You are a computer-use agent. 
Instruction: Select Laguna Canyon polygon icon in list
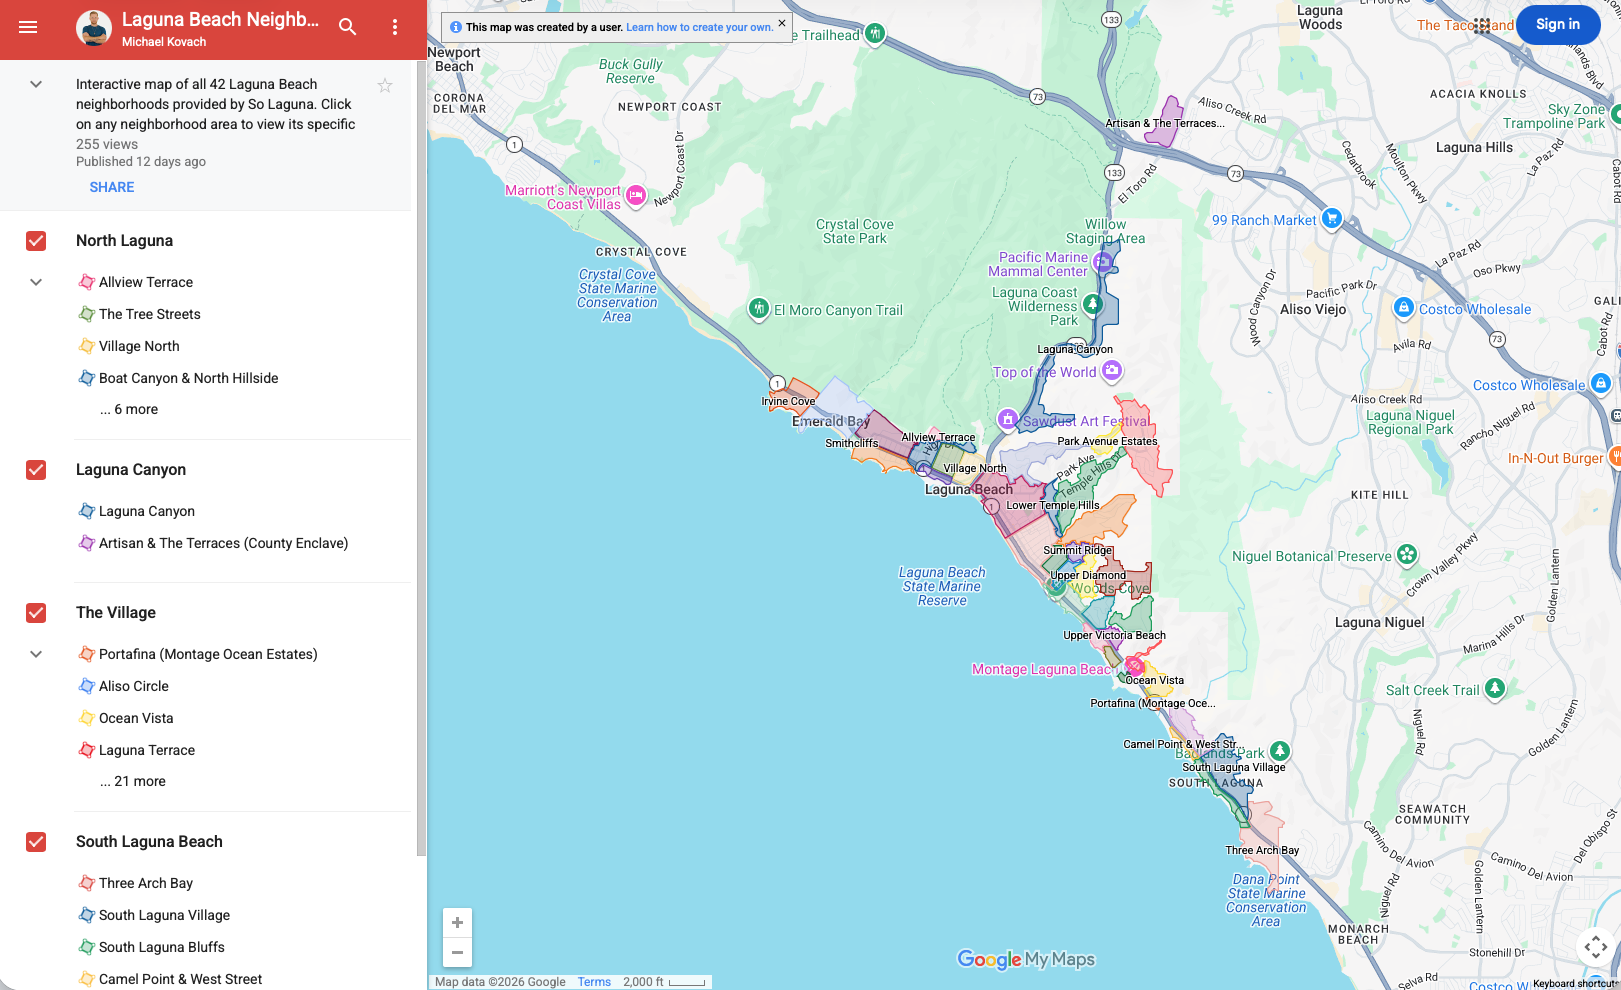(87, 511)
